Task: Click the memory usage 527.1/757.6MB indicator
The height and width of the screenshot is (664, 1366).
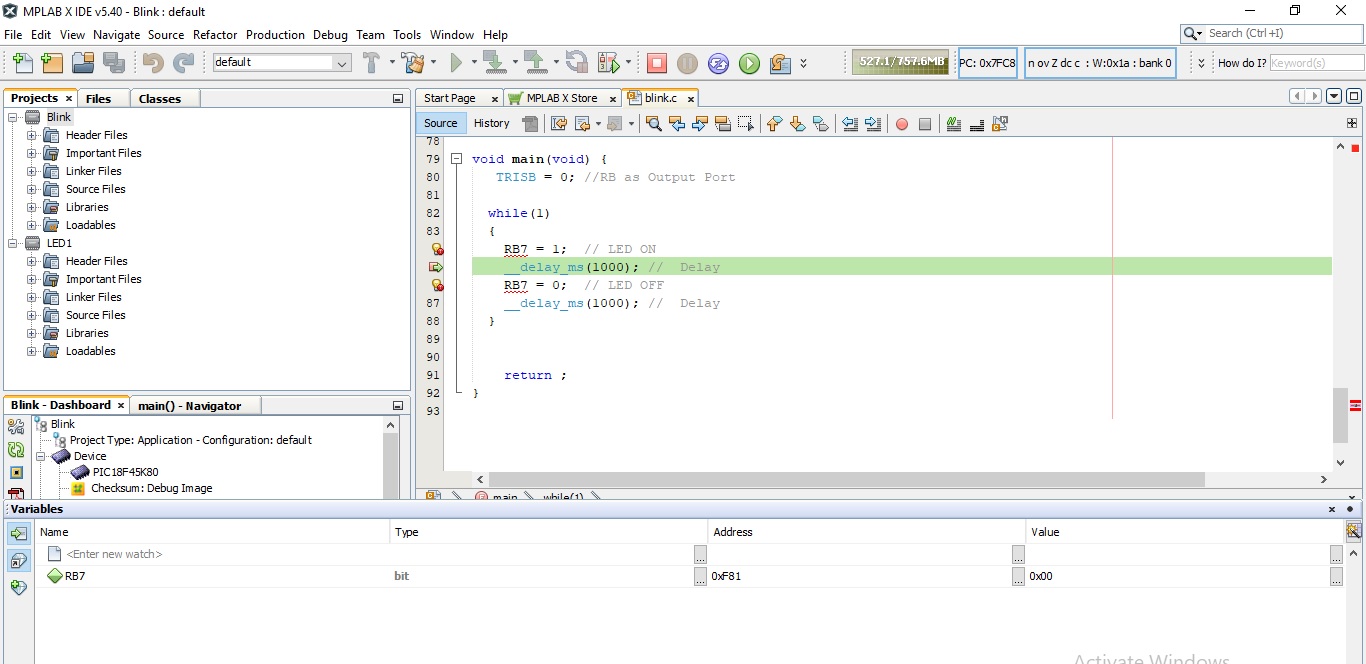Action: 902,62
